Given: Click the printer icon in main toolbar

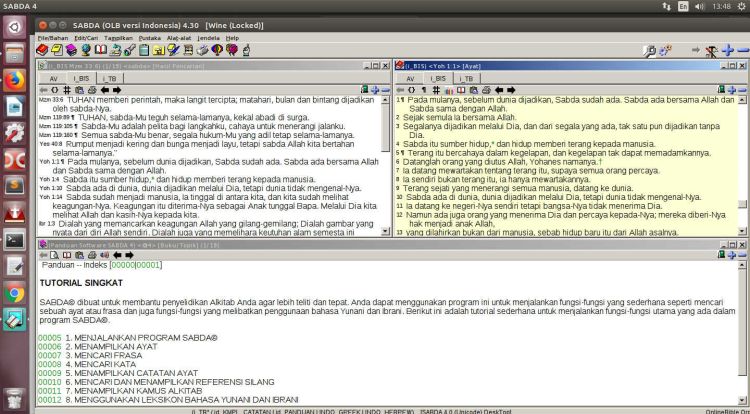Looking at the screenshot, I should [203, 50].
